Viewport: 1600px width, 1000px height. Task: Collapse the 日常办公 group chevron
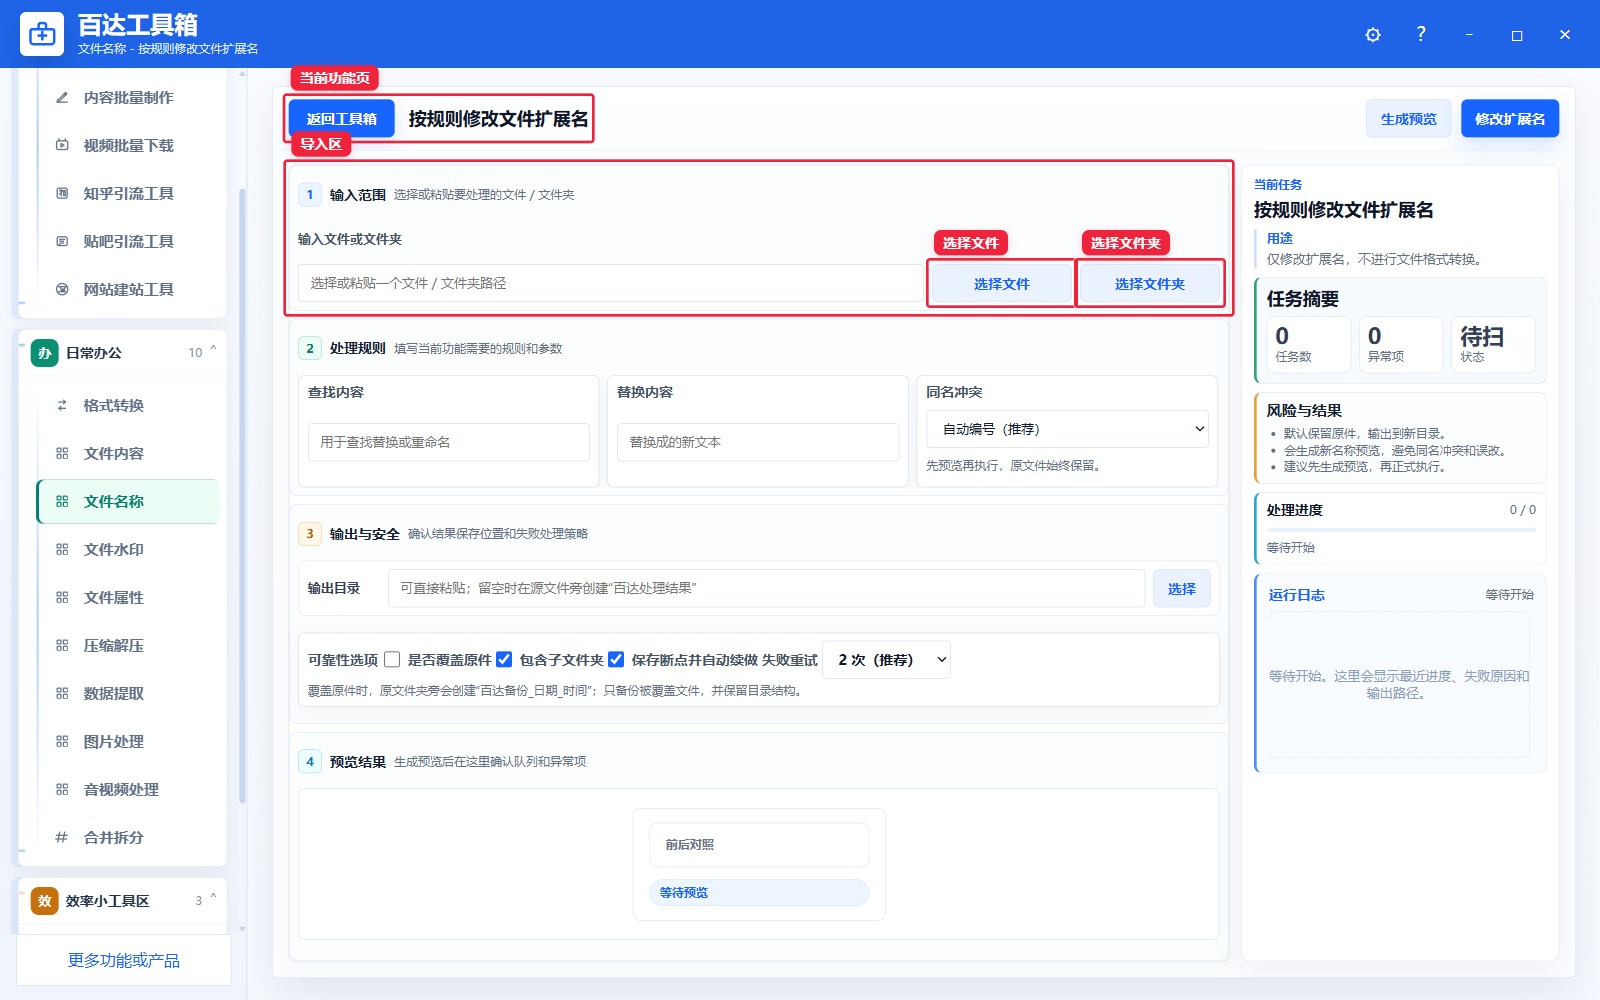[x=213, y=350]
